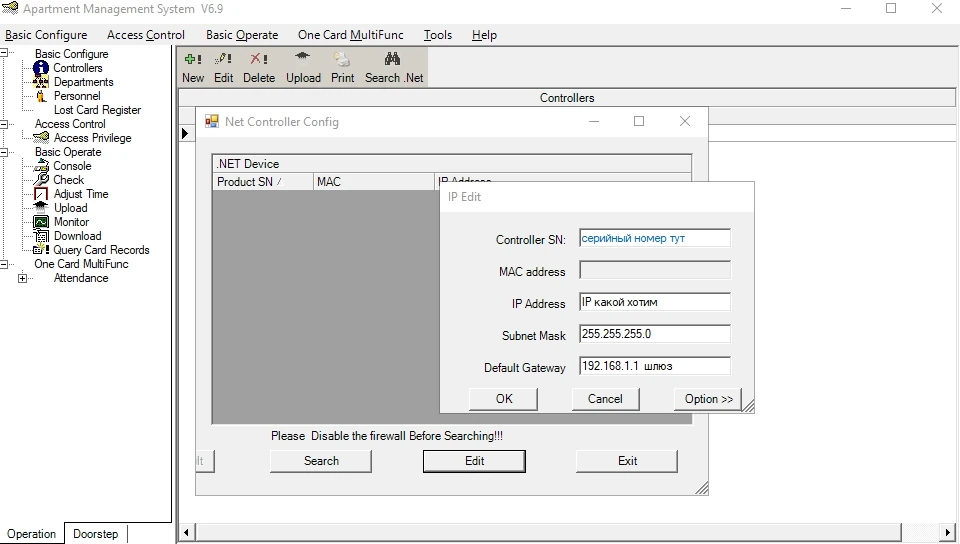Select the Basic Configure tree root
960x544 pixels.
point(72,54)
